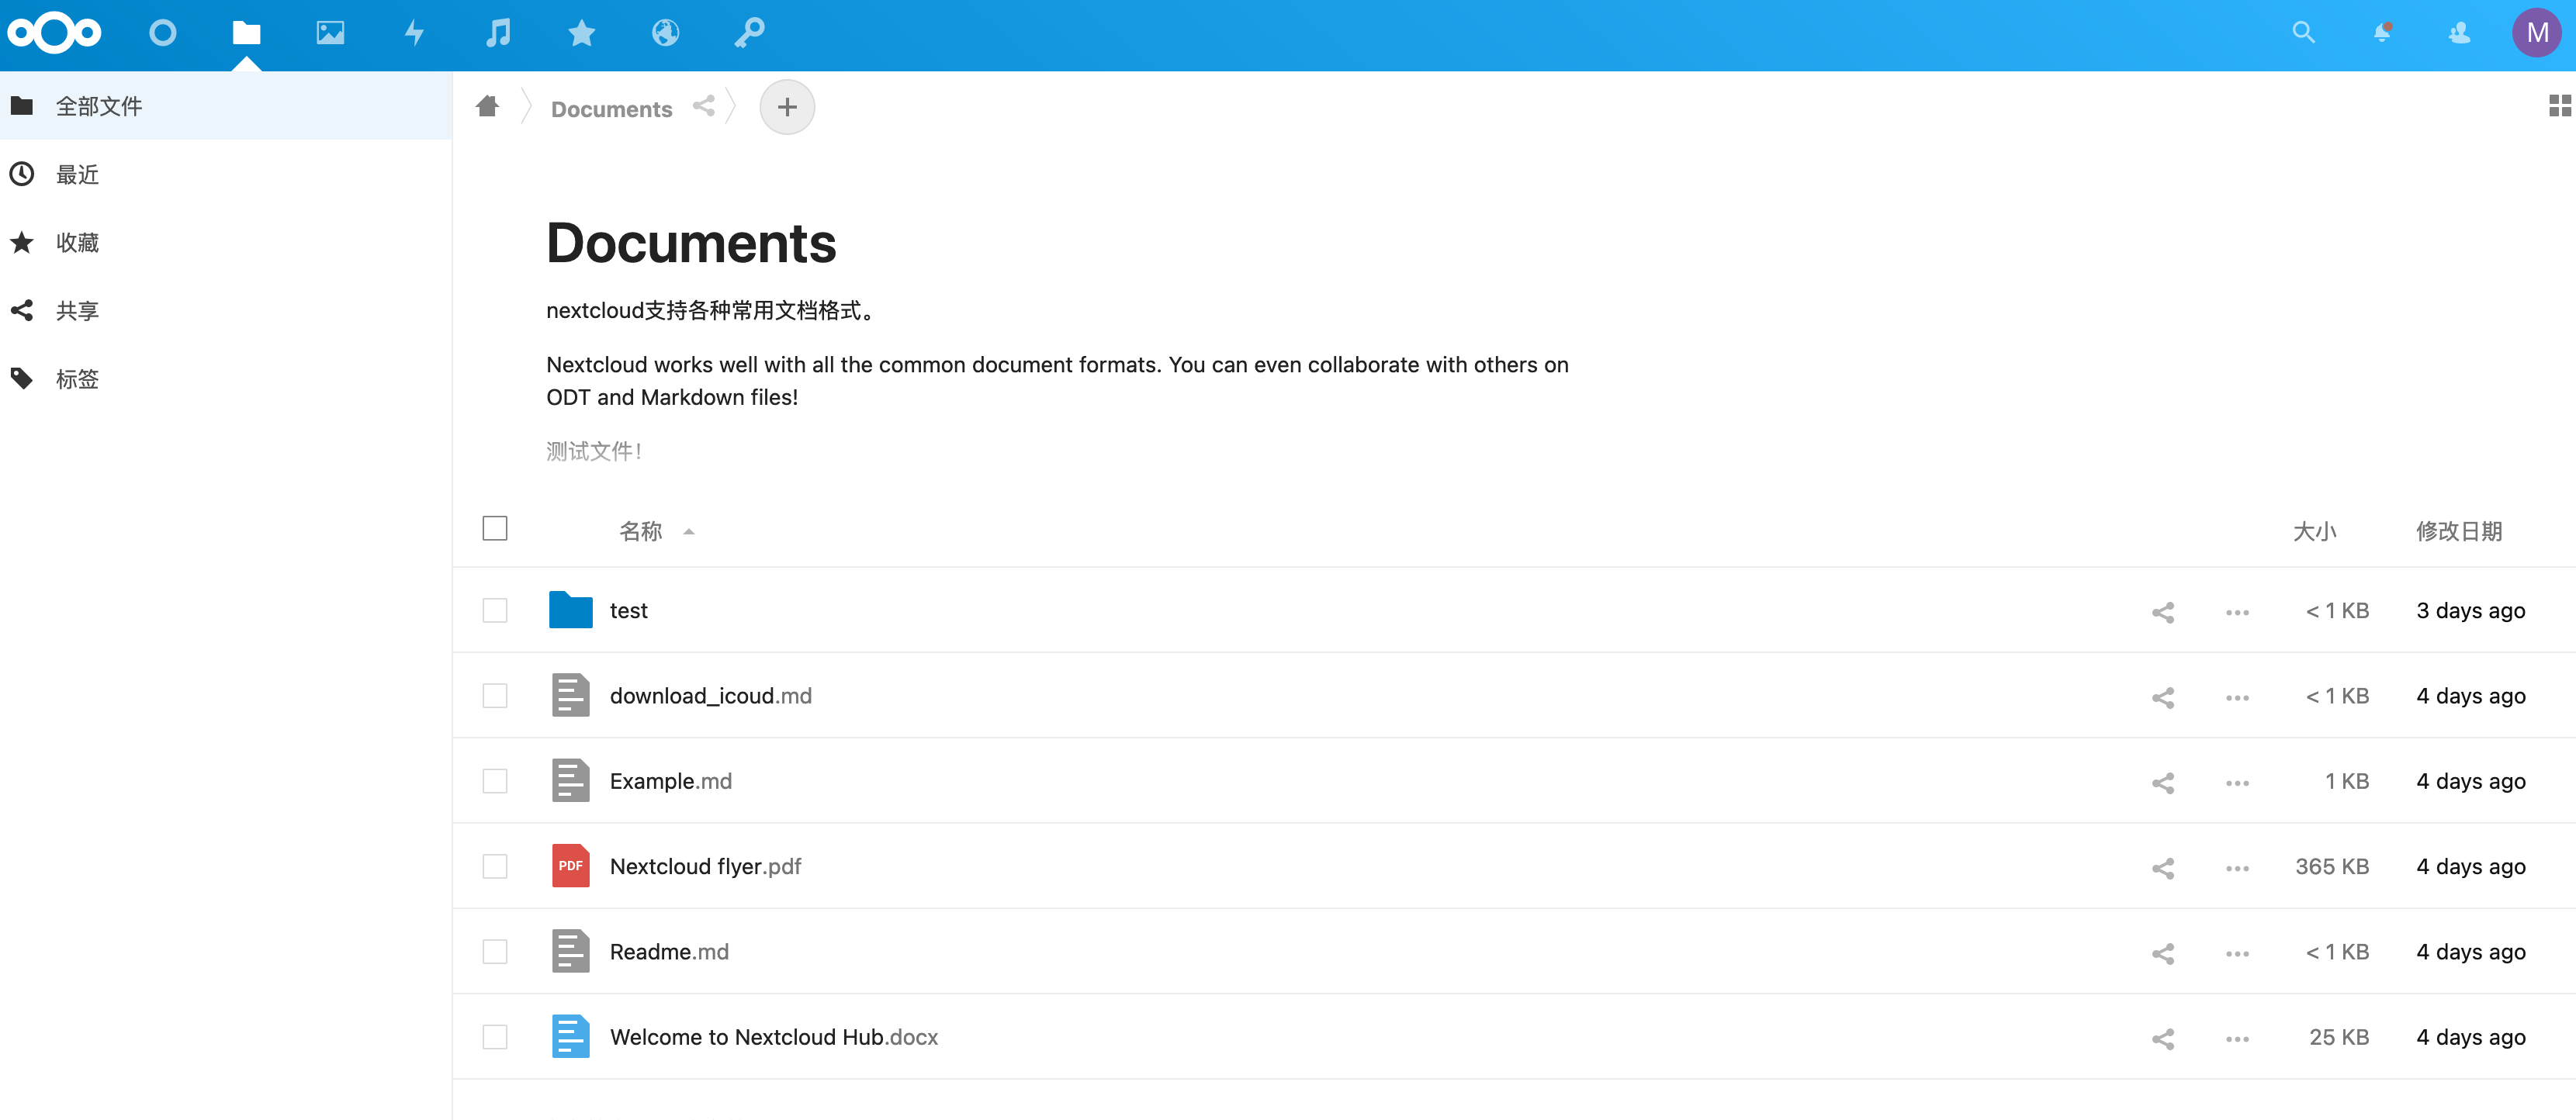Check the box for test folder

point(495,610)
